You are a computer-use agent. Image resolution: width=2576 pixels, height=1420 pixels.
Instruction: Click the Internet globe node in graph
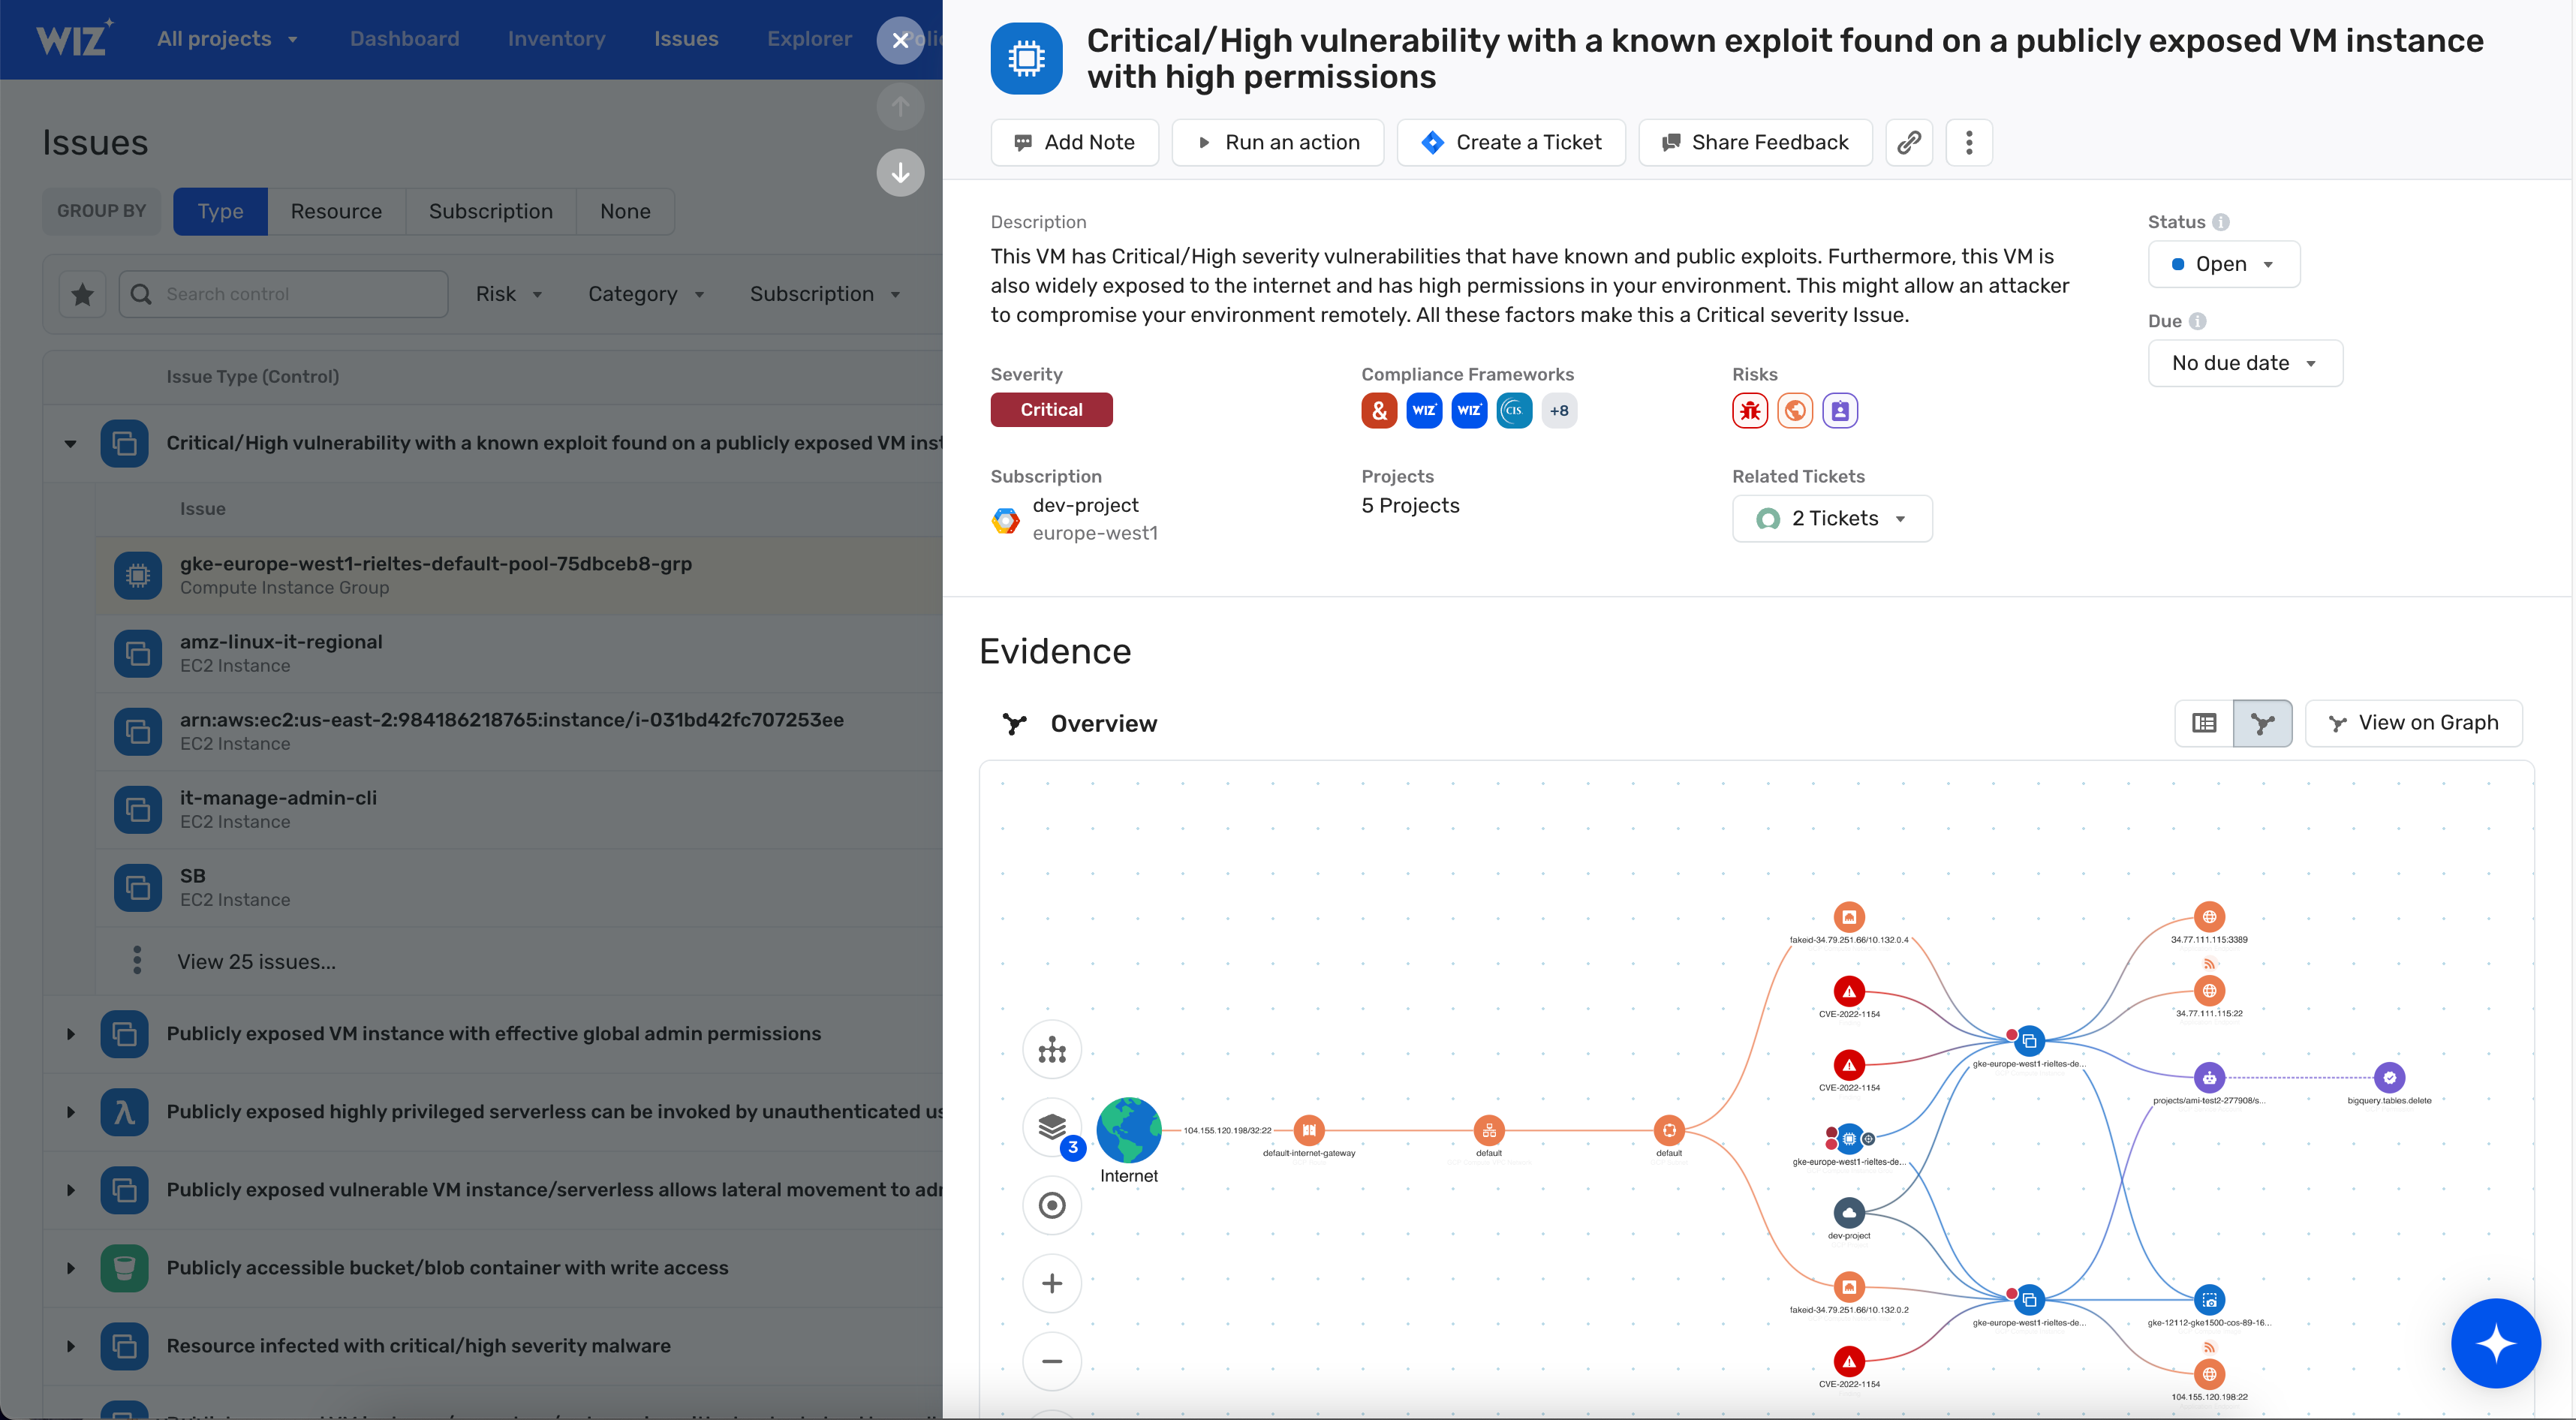[1128, 1130]
